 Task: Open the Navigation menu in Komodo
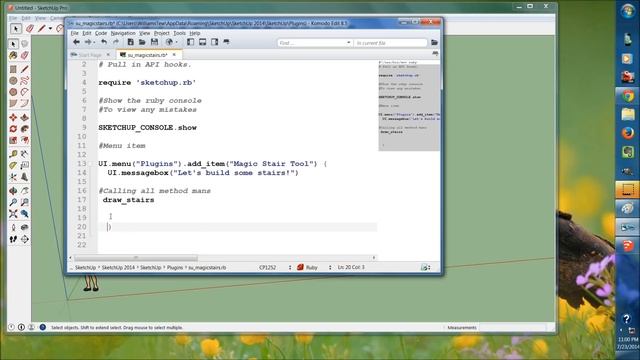tap(123, 33)
